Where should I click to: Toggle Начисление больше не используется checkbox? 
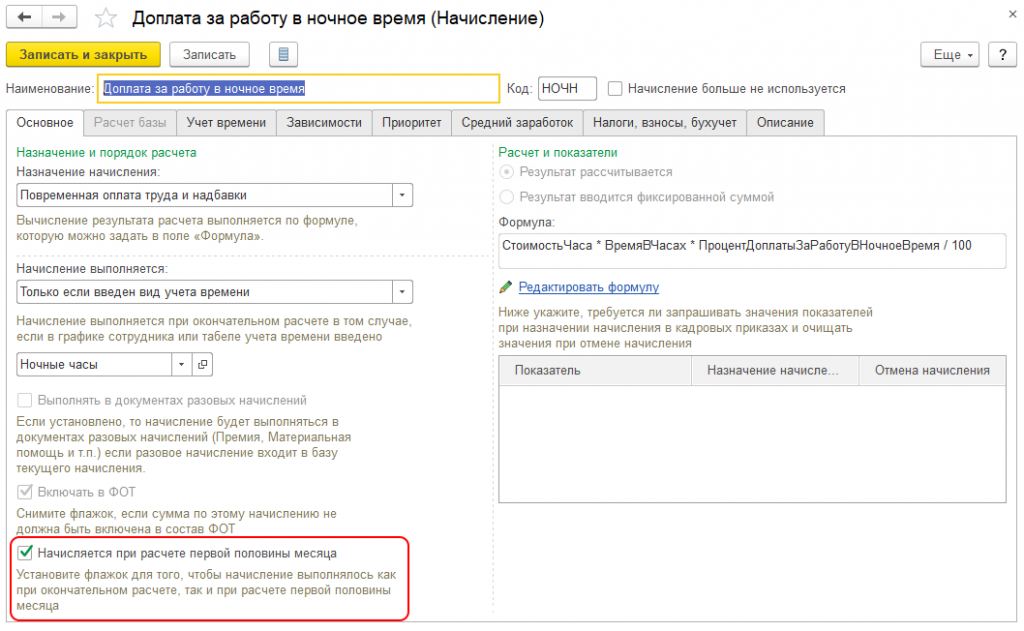(x=616, y=89)
